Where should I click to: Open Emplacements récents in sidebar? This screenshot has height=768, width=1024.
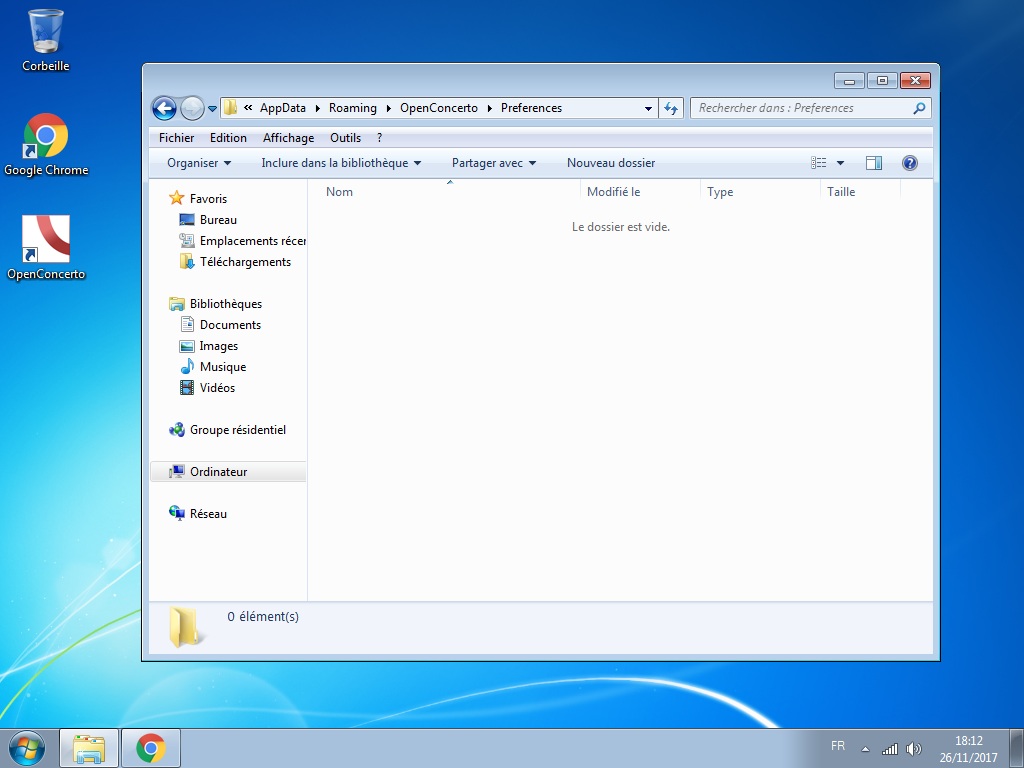[x=253, y=241]
